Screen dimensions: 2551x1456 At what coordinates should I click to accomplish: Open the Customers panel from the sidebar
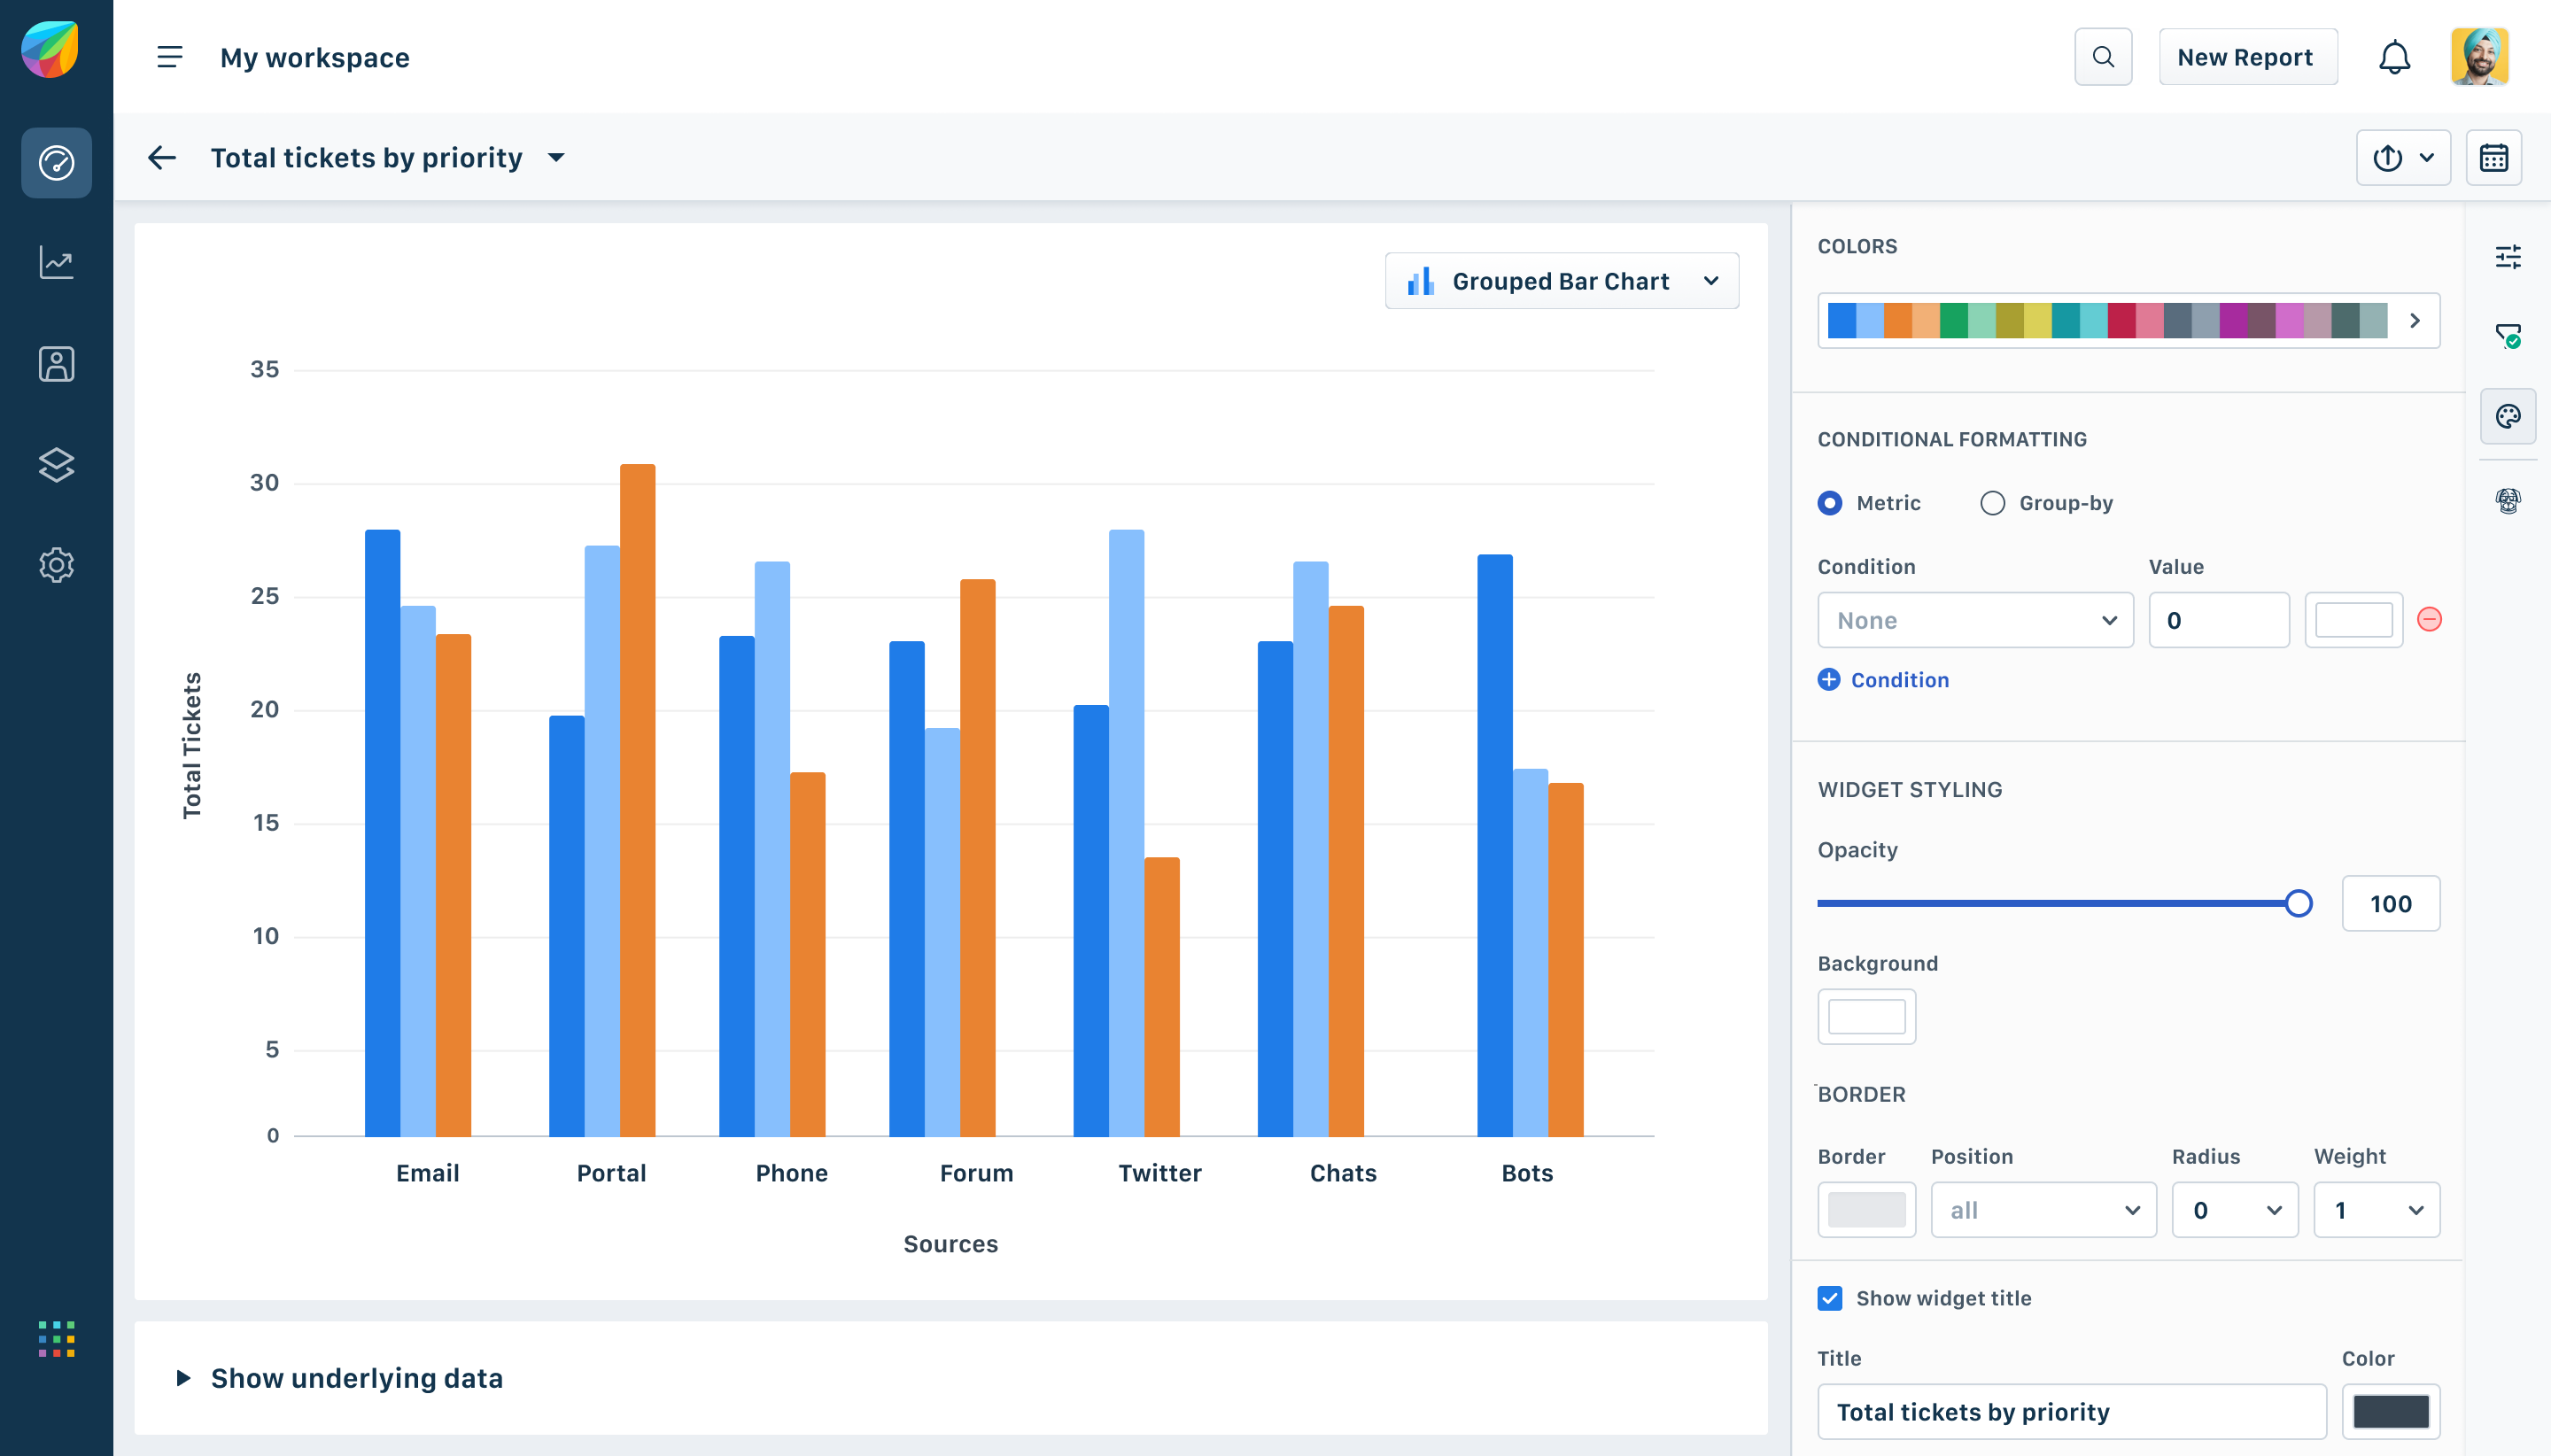click(x=57, y=363)
